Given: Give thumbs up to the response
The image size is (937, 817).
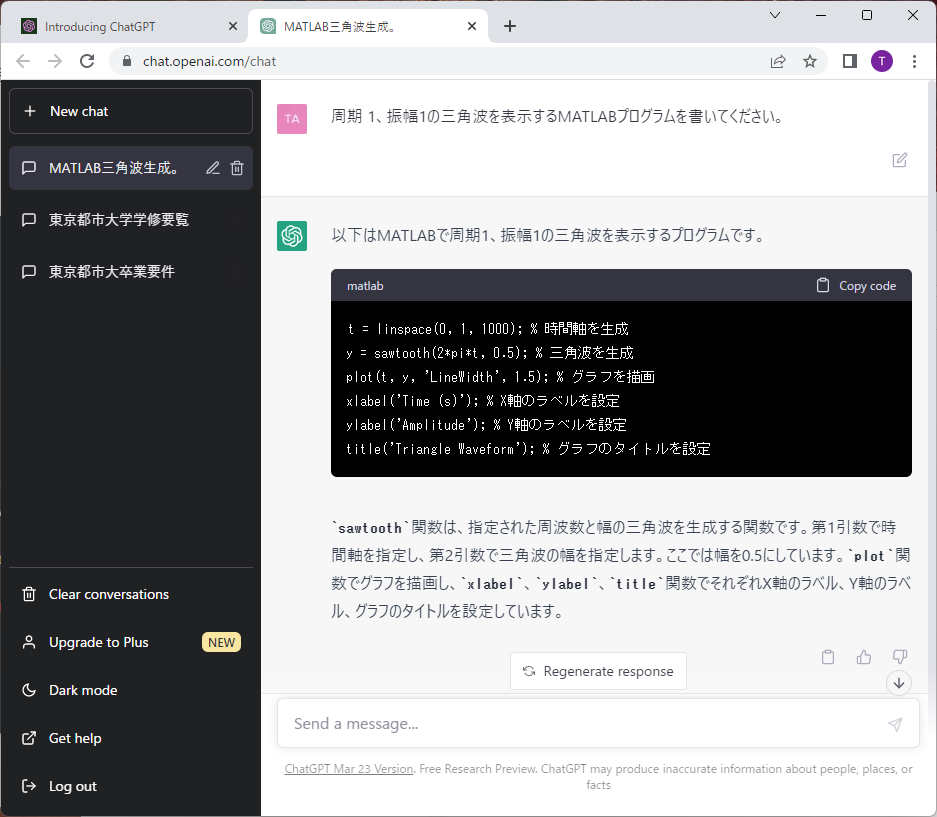Looking at the screenshot, I should [x=863, y=657].
